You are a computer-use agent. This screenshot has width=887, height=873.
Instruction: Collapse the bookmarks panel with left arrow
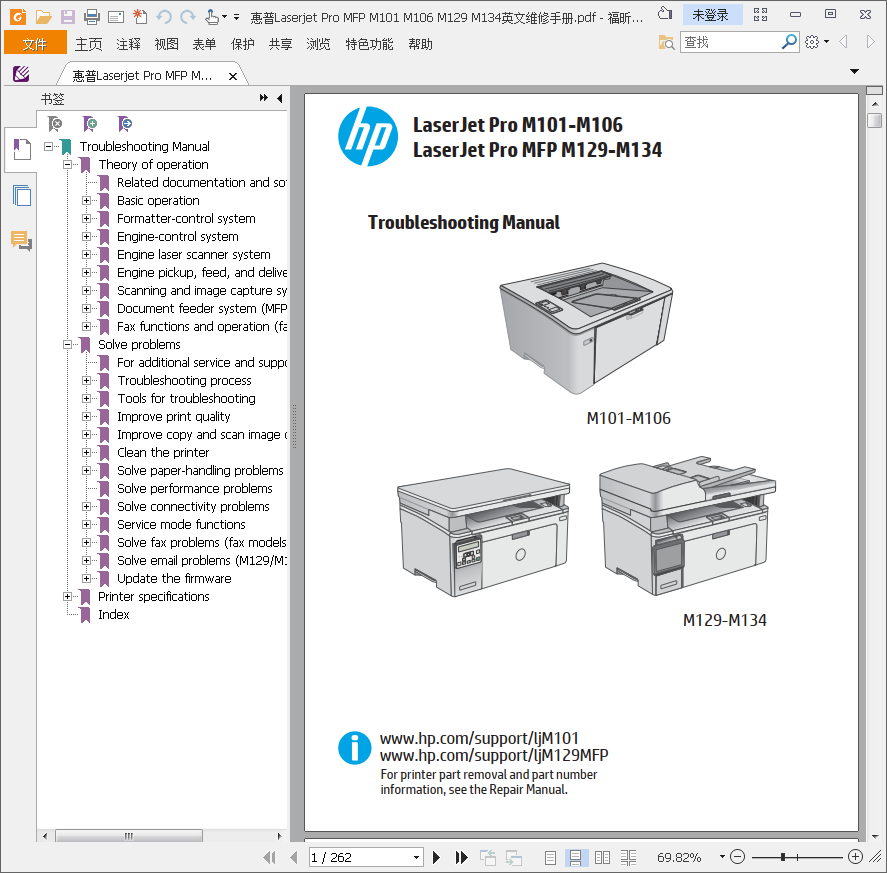click(279, 98)
